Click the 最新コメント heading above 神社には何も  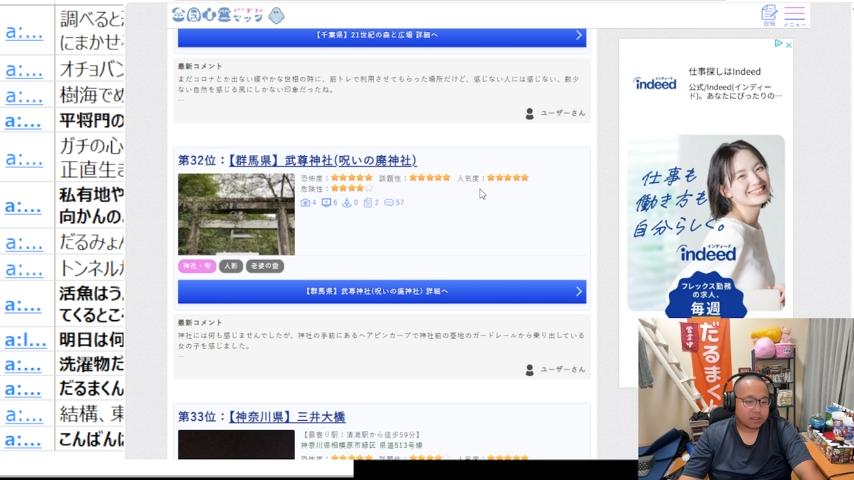pos(200,323)
